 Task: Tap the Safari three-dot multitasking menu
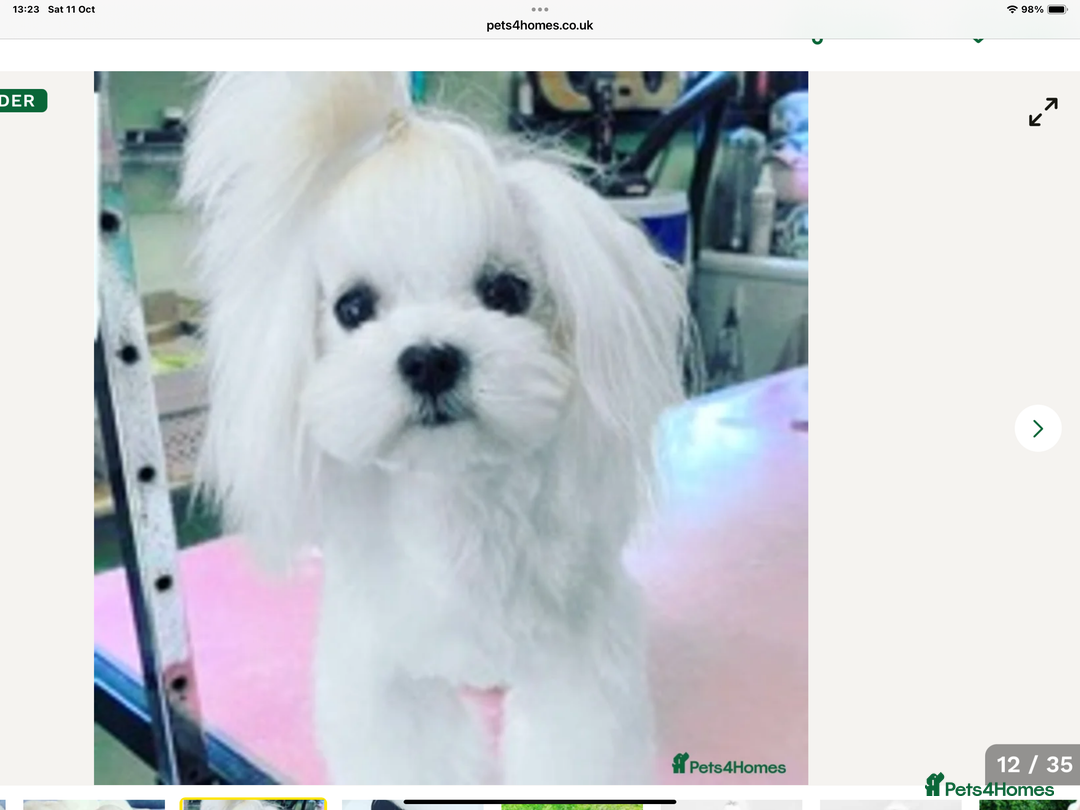(x=540, y=9)
